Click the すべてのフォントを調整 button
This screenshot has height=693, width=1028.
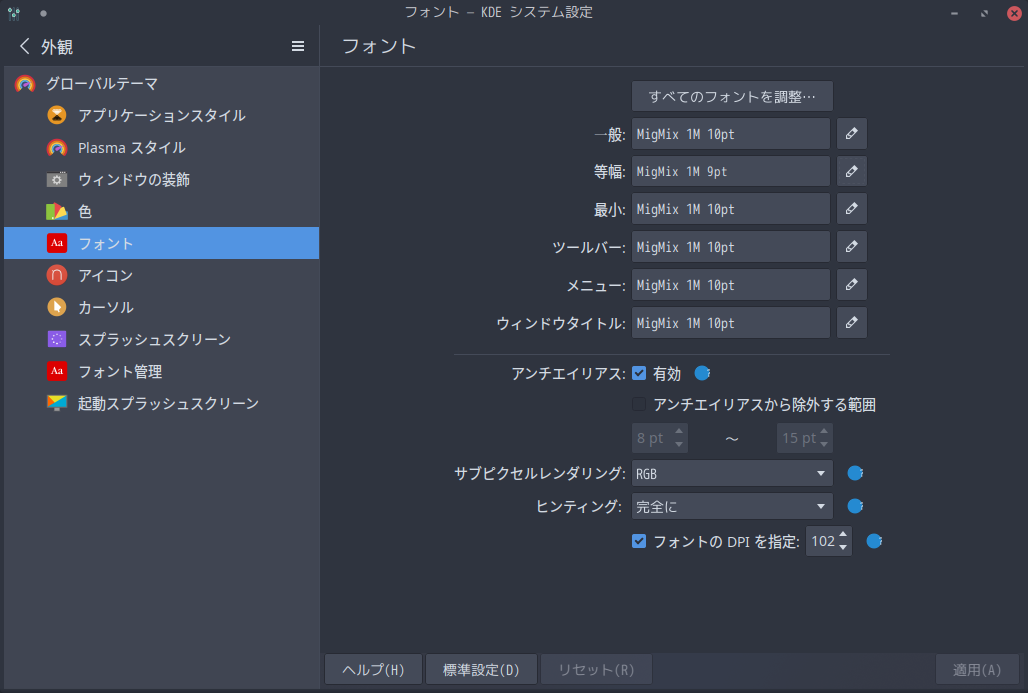point(732,96)
